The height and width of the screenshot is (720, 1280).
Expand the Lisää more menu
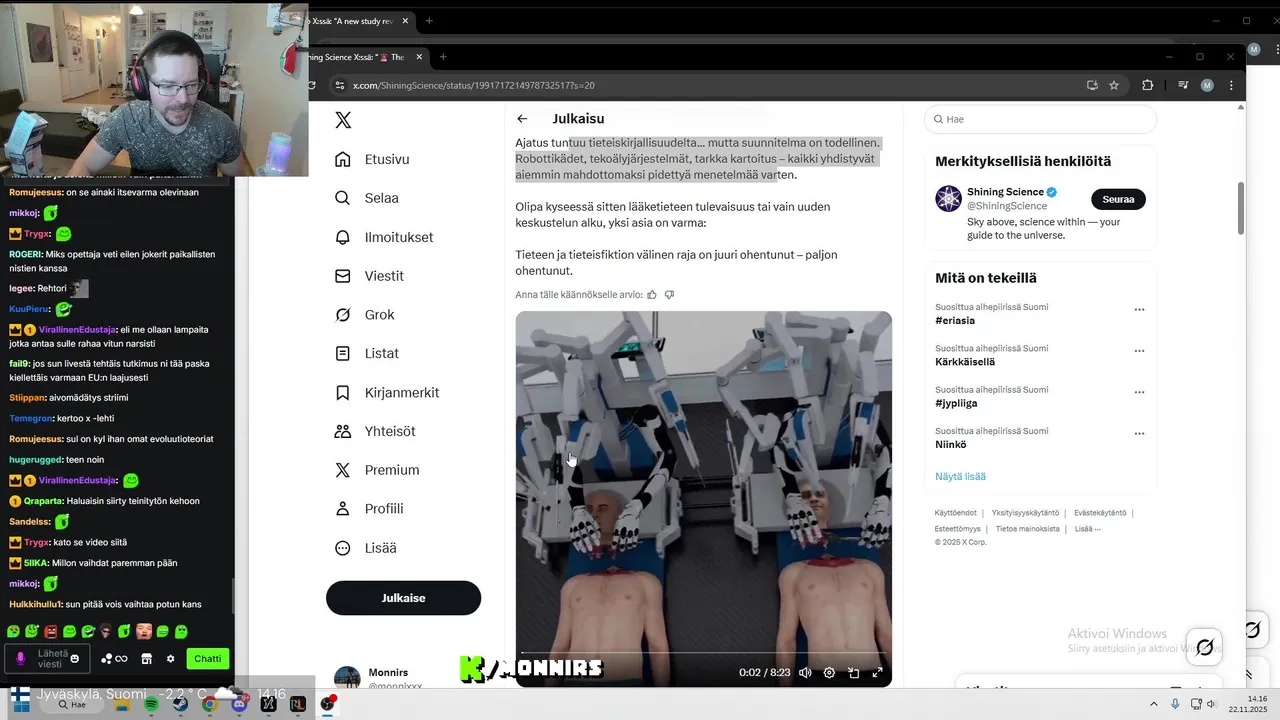point(365,548)
